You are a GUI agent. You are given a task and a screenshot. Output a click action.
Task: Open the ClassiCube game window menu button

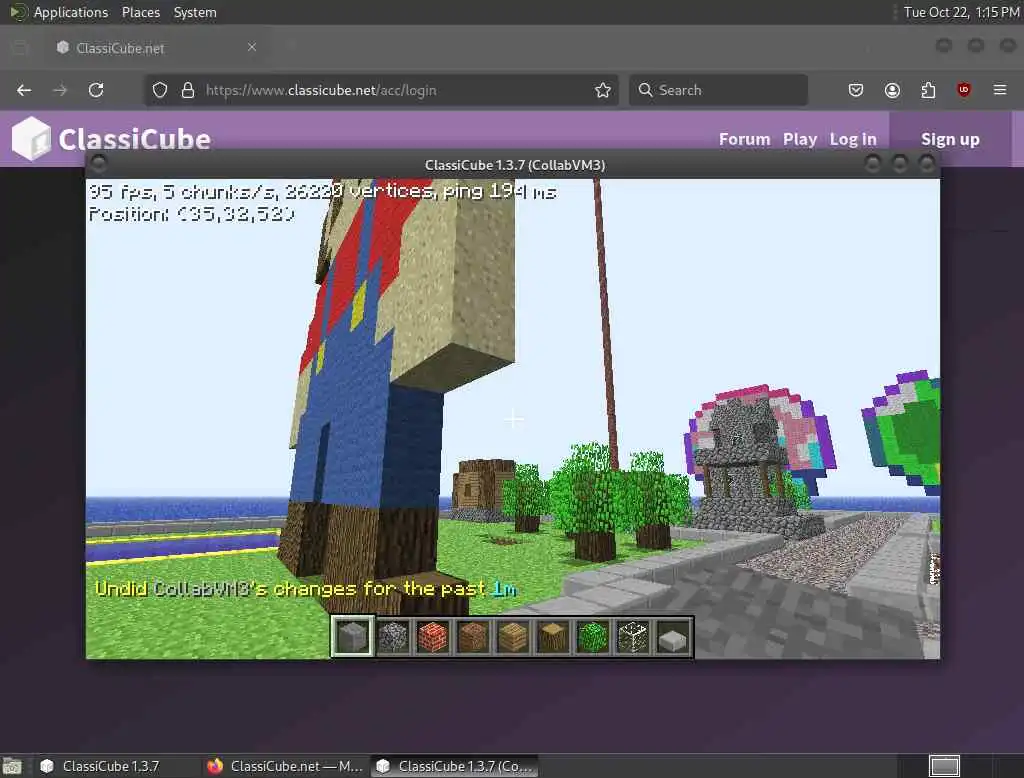point(99,164)
